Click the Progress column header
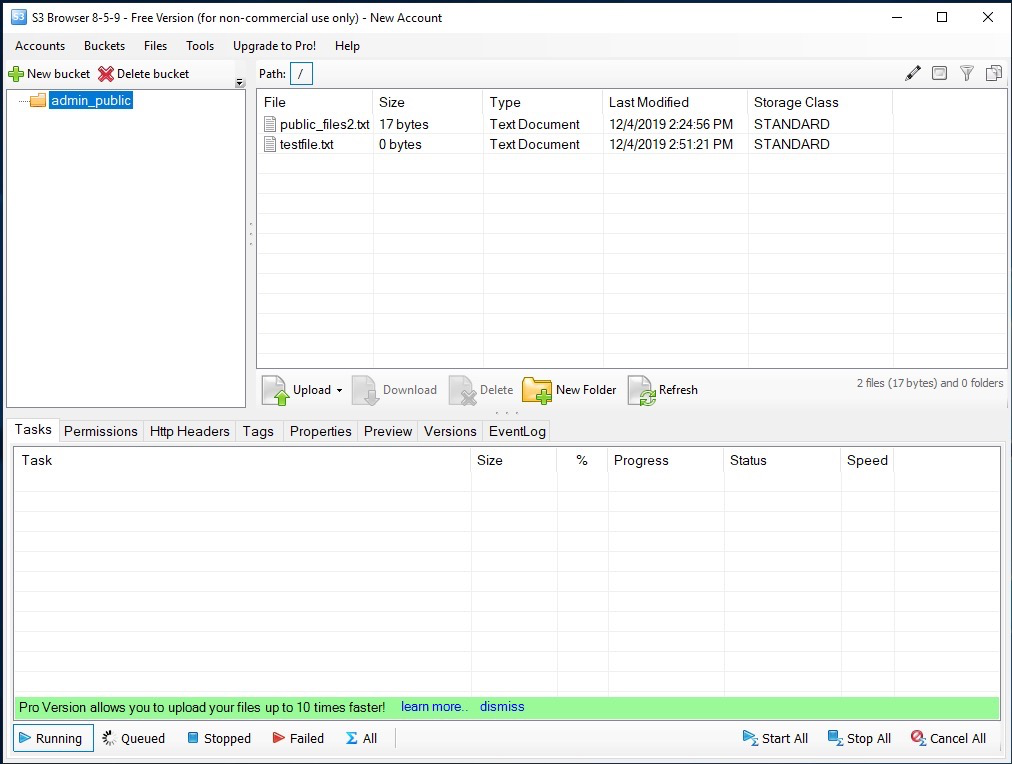Image resolution: width=1012 pixels, height=764 pixels. point(665,460)
